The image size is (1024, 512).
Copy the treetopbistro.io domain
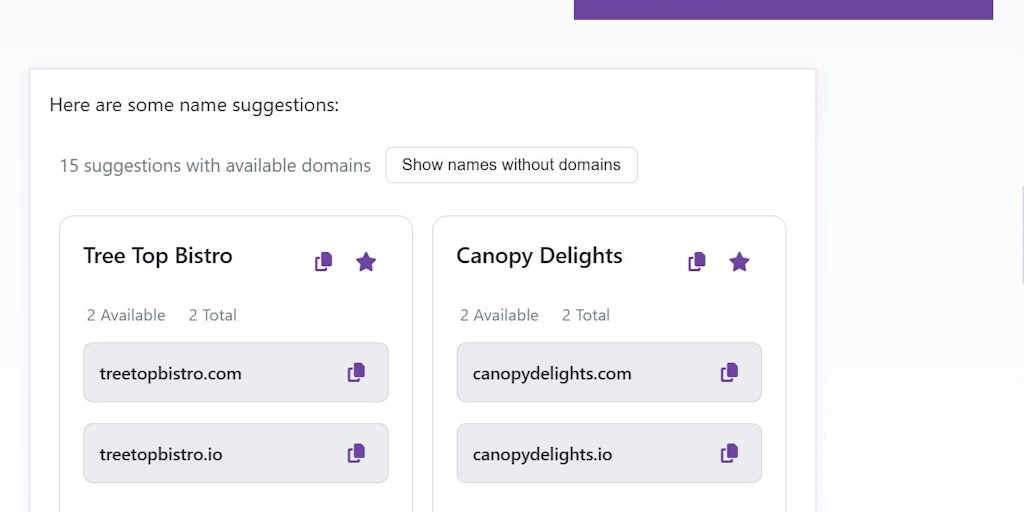(x=356, y=454)
